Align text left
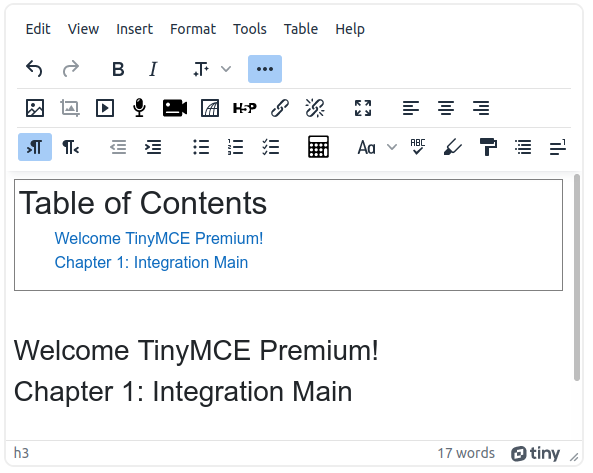Screen dimensions: 593x473 (411, 108)
